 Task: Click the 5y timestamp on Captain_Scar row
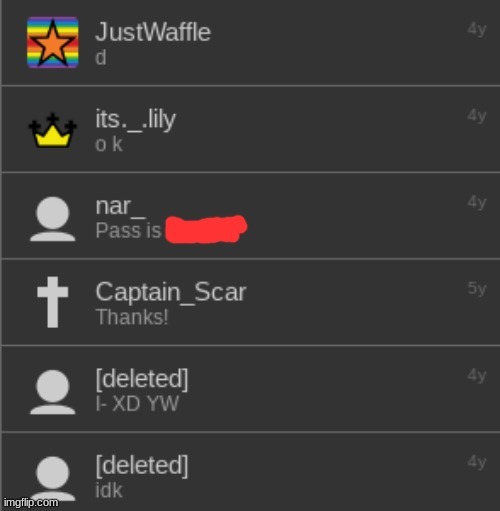(x=477, y=288)
